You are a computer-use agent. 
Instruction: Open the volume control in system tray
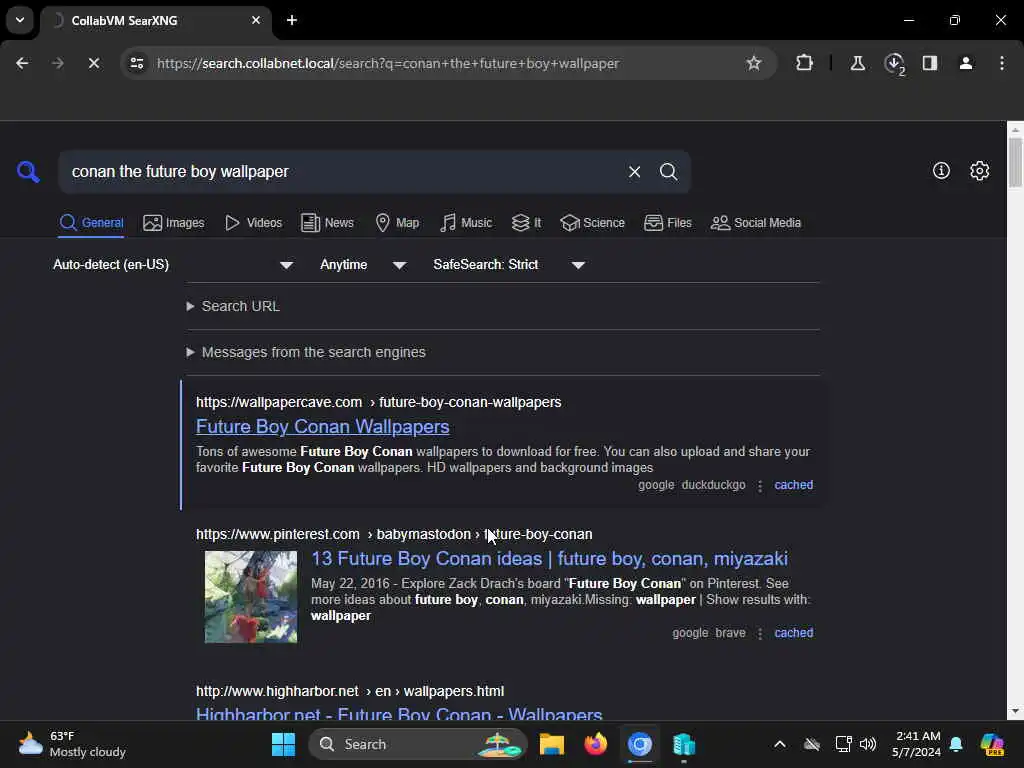[868, 744]
